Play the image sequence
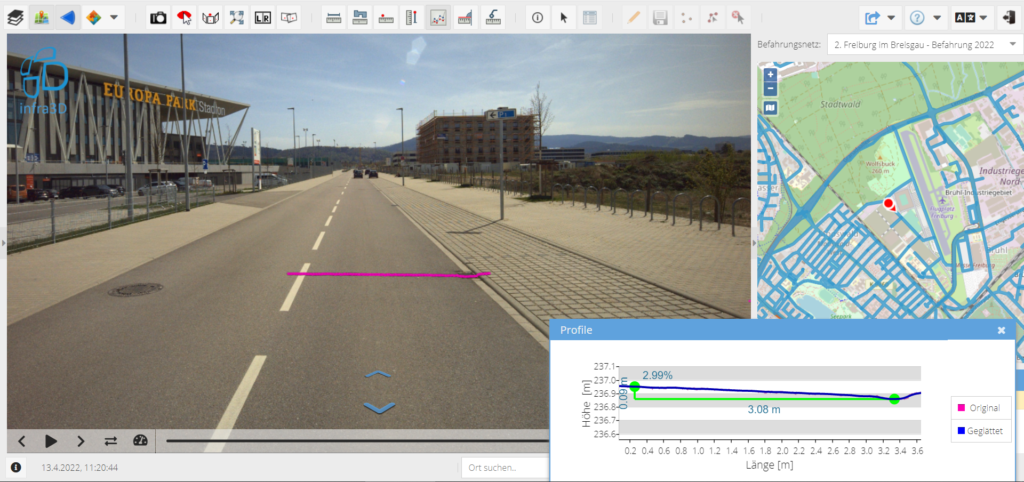 pyautogui.click(x=51, y=441)
